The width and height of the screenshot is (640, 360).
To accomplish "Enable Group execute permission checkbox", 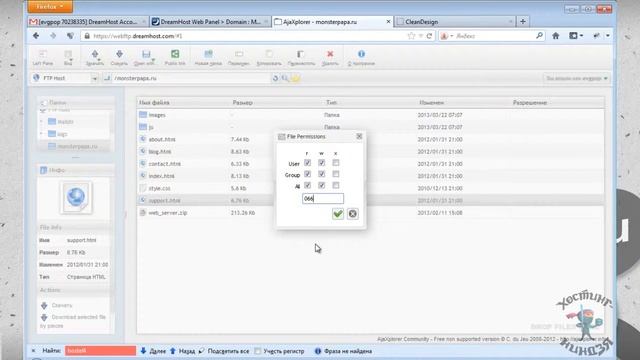I will [336, 174].
